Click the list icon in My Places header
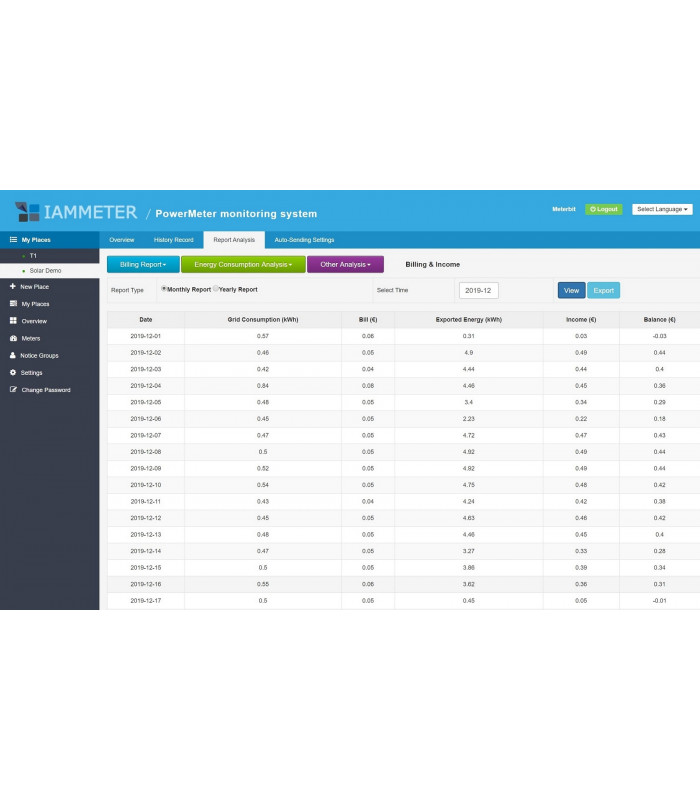Image resolution: width=700 pixels, height=800 pixels. (x=13, y=240)
